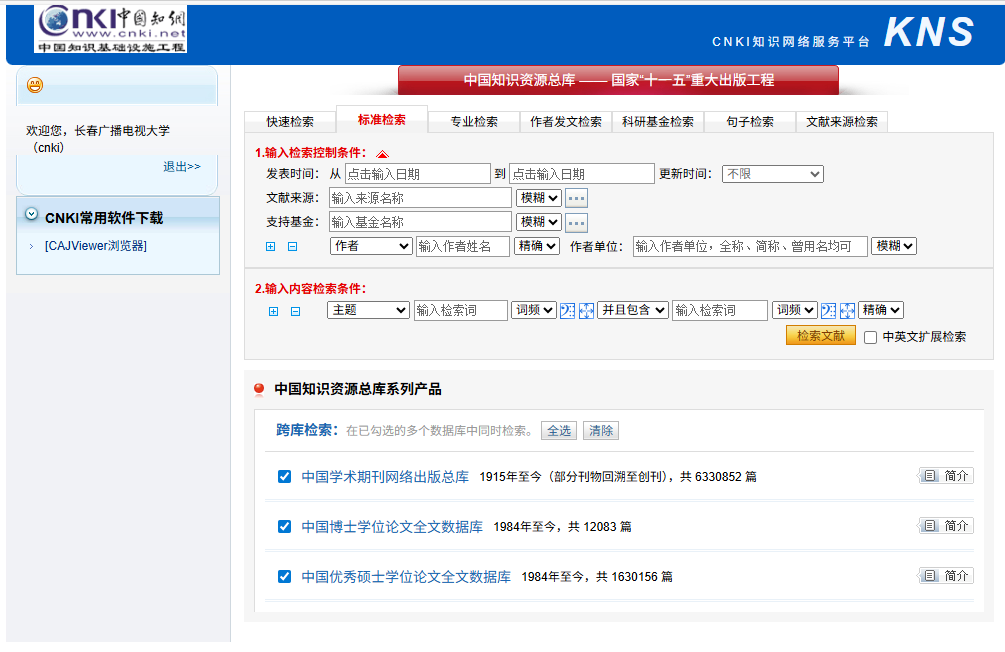Click the CNKI 中国知网 logo
1005x652 pixels.
coord(111,29)
